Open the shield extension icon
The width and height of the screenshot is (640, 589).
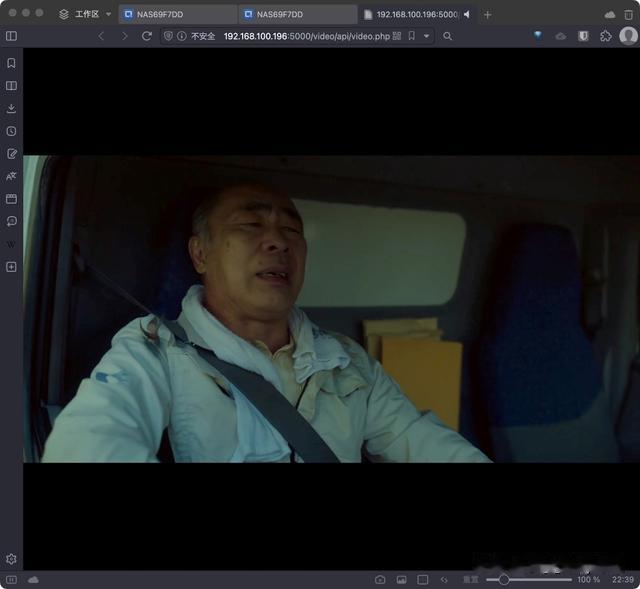[x=583, y=36]
